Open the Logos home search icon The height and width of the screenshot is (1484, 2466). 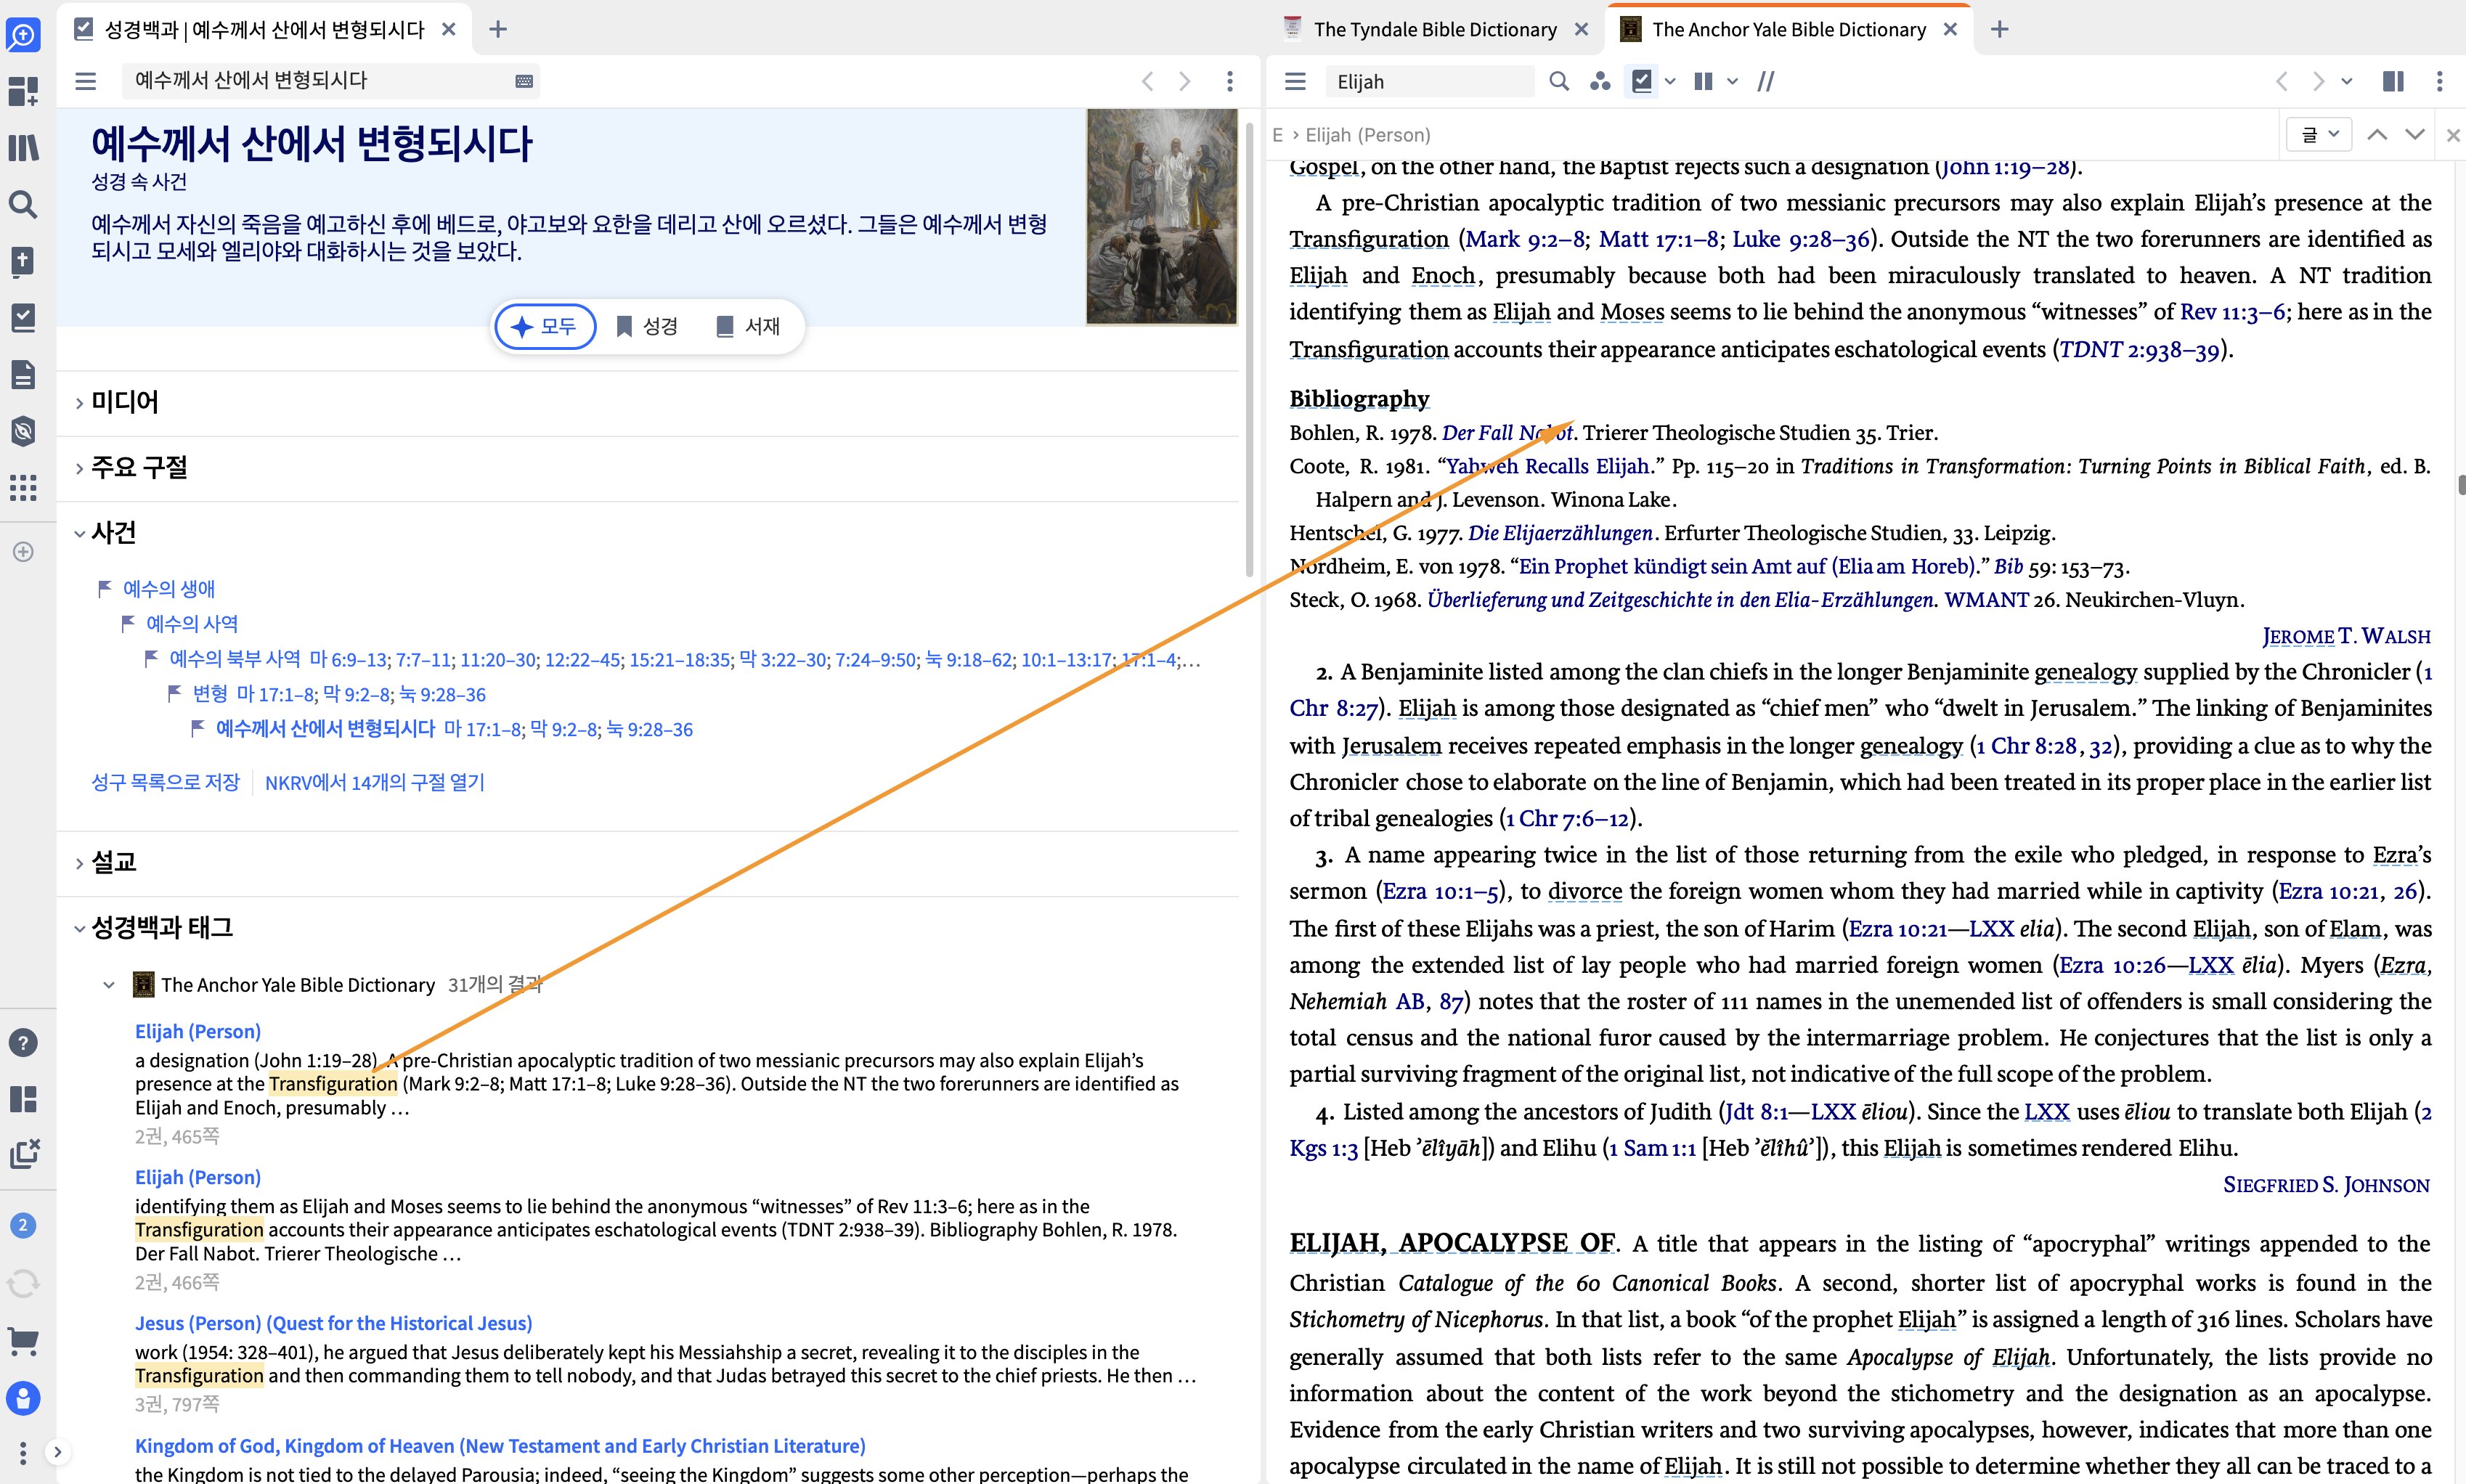[23, 35]
